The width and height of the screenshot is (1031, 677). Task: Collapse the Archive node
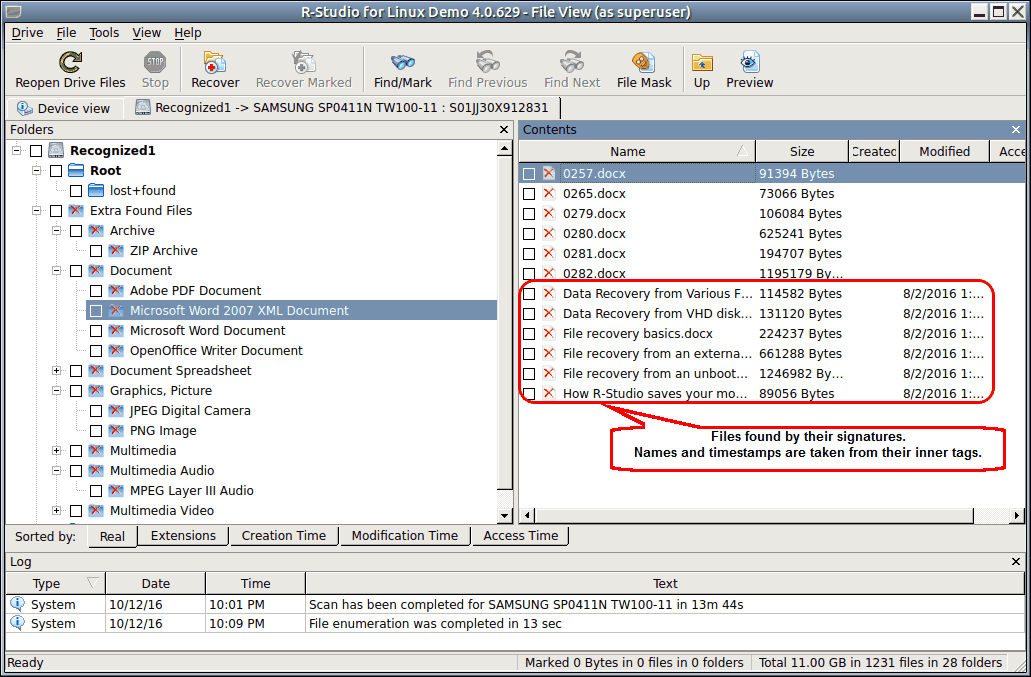pos(57,231)
